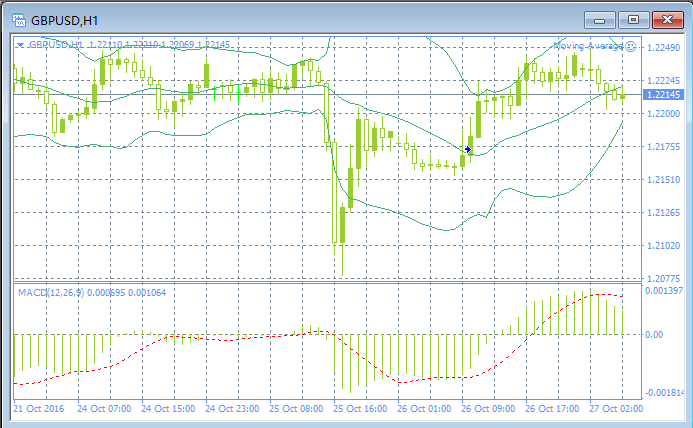
Task: Click the 24 Oct 15:00 time label
Action: [168, 409]
